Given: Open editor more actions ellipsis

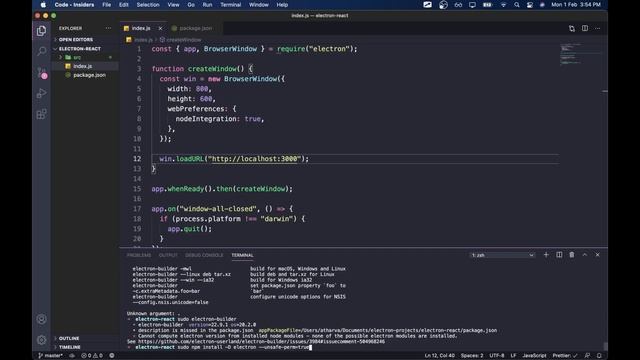Looking at the screenshot, I should pyautogui.click(x=598, y=28).
